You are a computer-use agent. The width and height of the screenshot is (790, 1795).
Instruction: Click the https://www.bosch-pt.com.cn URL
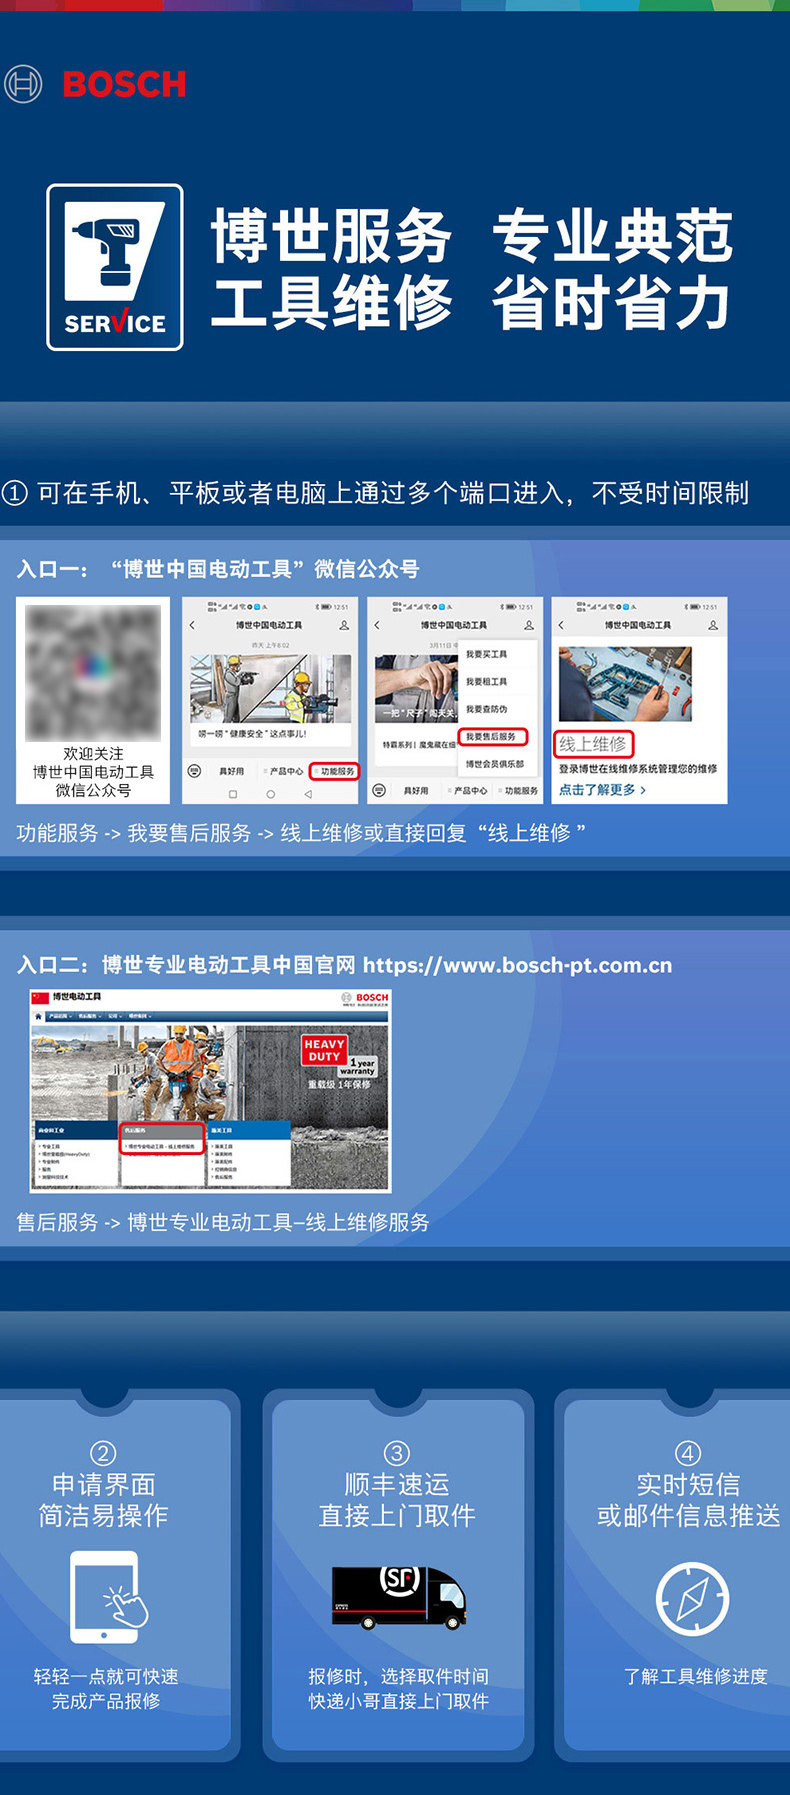point(517,965)
